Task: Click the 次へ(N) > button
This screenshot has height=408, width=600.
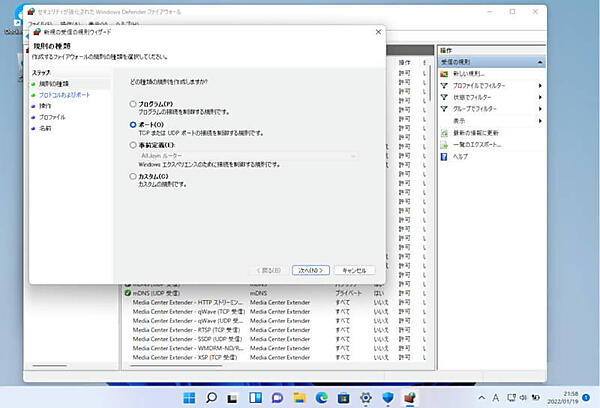Action: click(311, 270)
